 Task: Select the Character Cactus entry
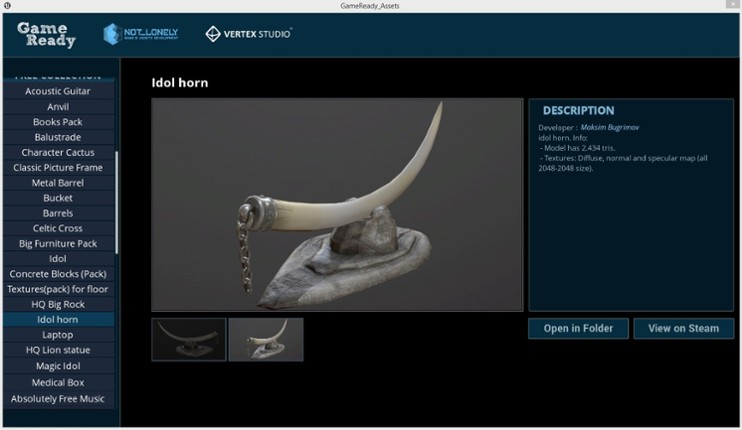pyautogui.click(x=57, y=152)
